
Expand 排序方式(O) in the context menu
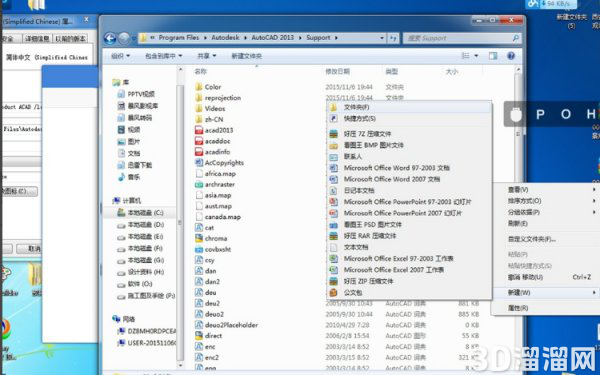(546, 201)
